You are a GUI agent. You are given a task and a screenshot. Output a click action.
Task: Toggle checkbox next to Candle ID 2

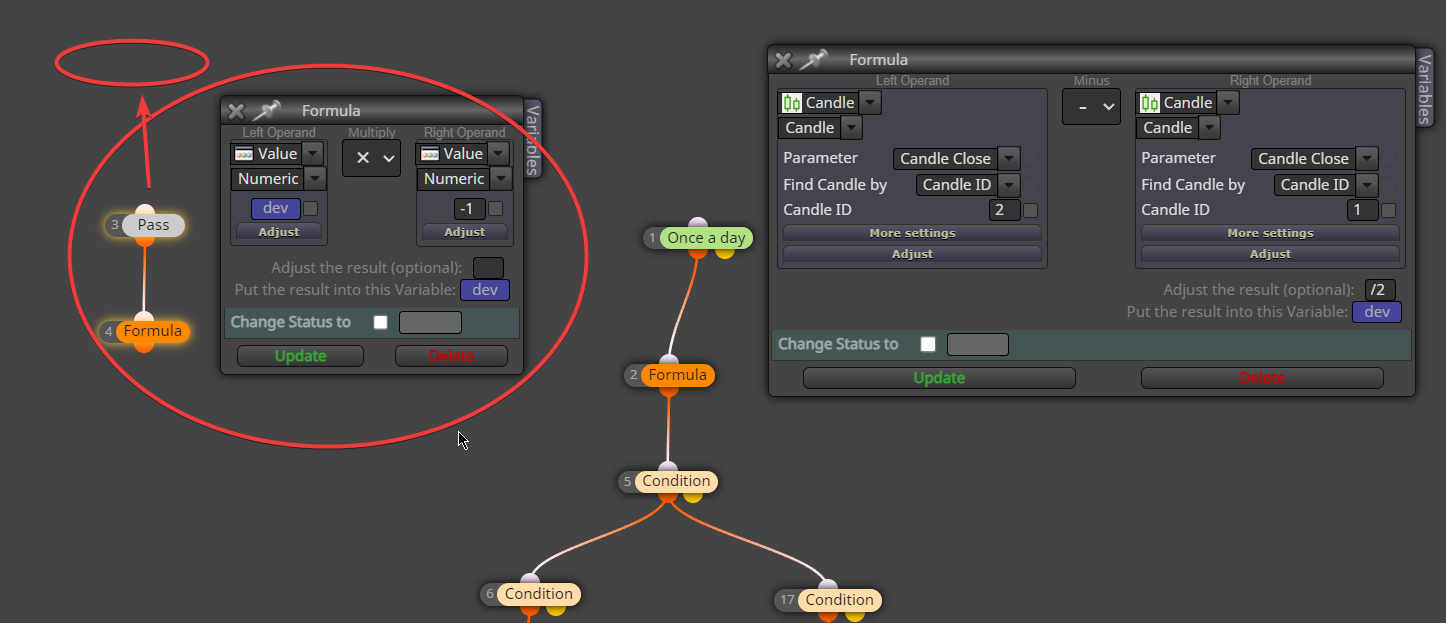(1031, 210)
